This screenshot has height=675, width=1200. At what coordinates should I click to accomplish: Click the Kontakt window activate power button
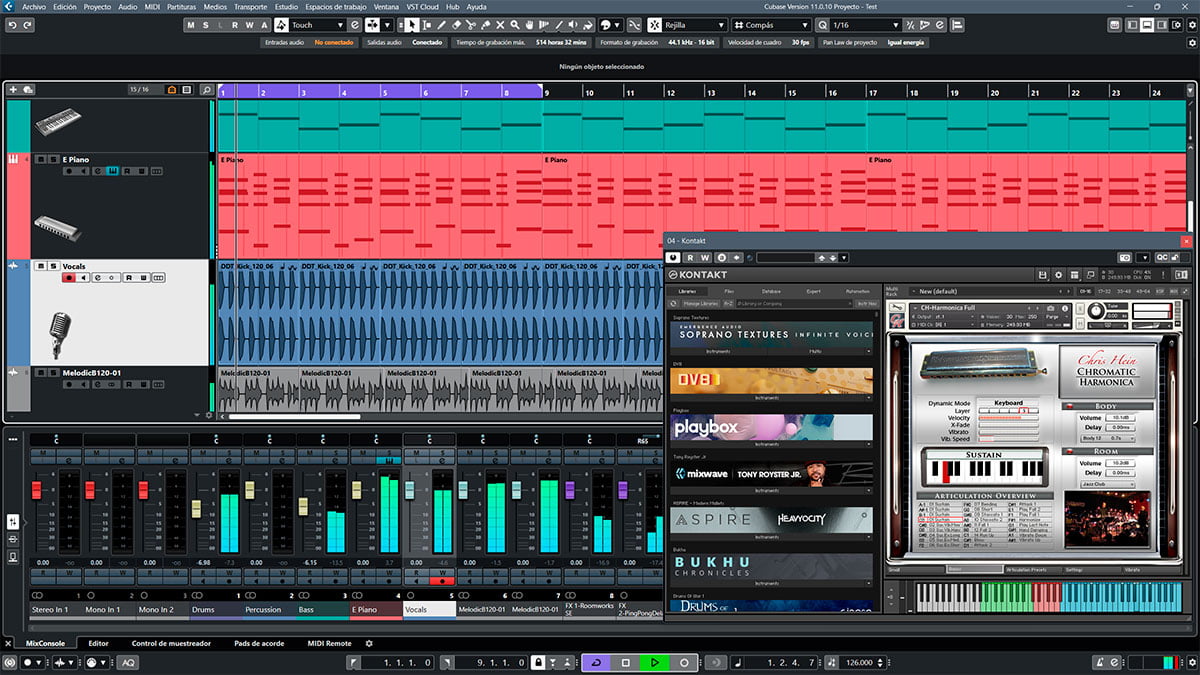click(x=674, y=257)
